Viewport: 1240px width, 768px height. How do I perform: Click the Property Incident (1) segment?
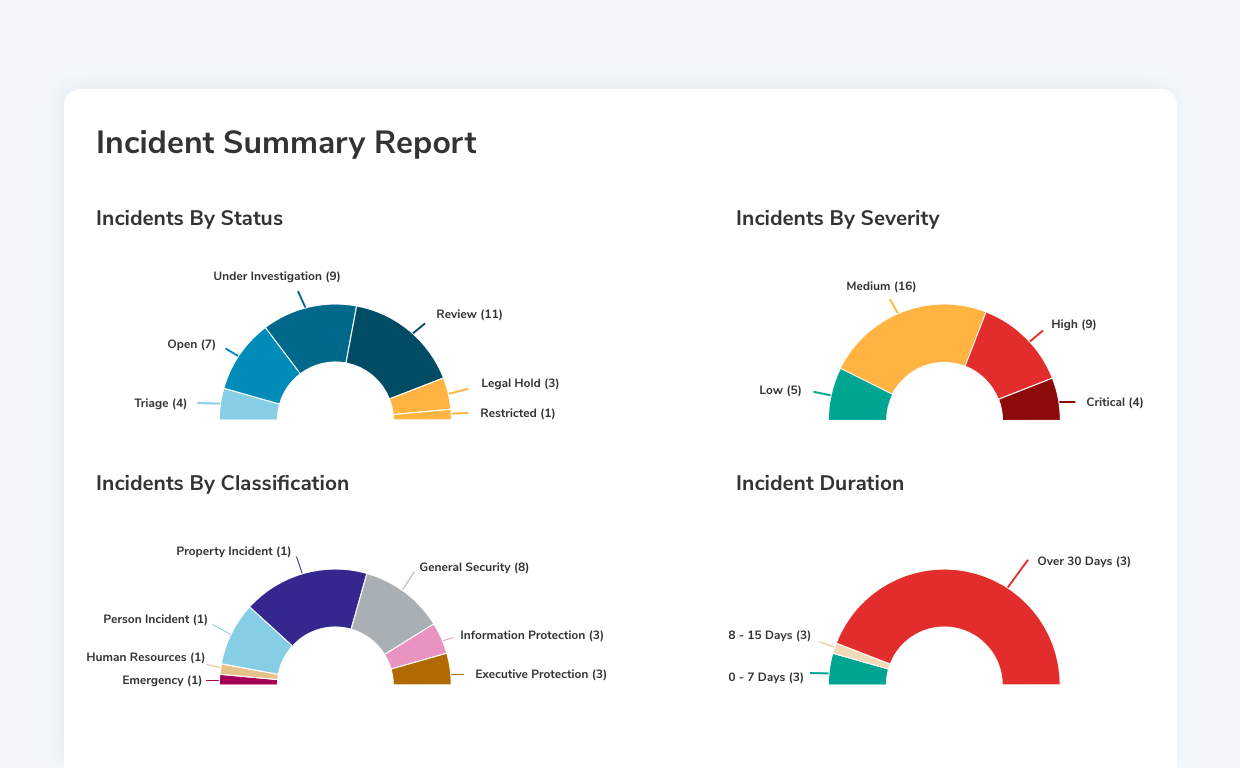320,595
